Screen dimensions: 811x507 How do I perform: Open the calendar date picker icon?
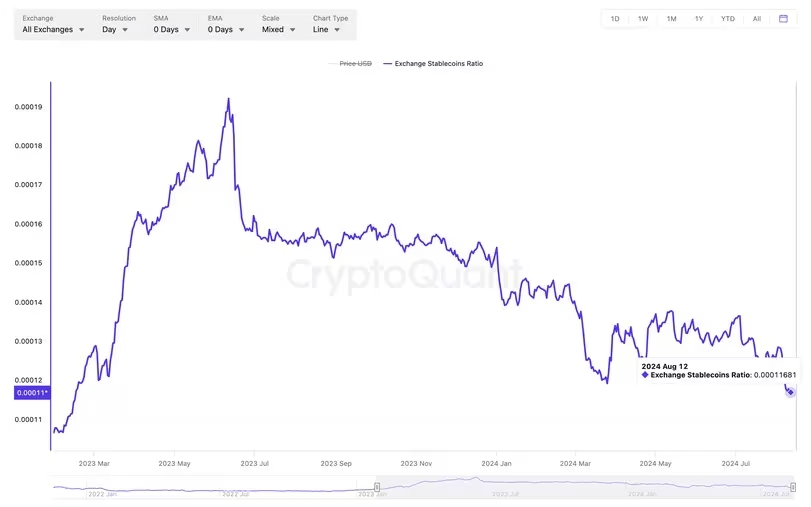coord(783,19)
